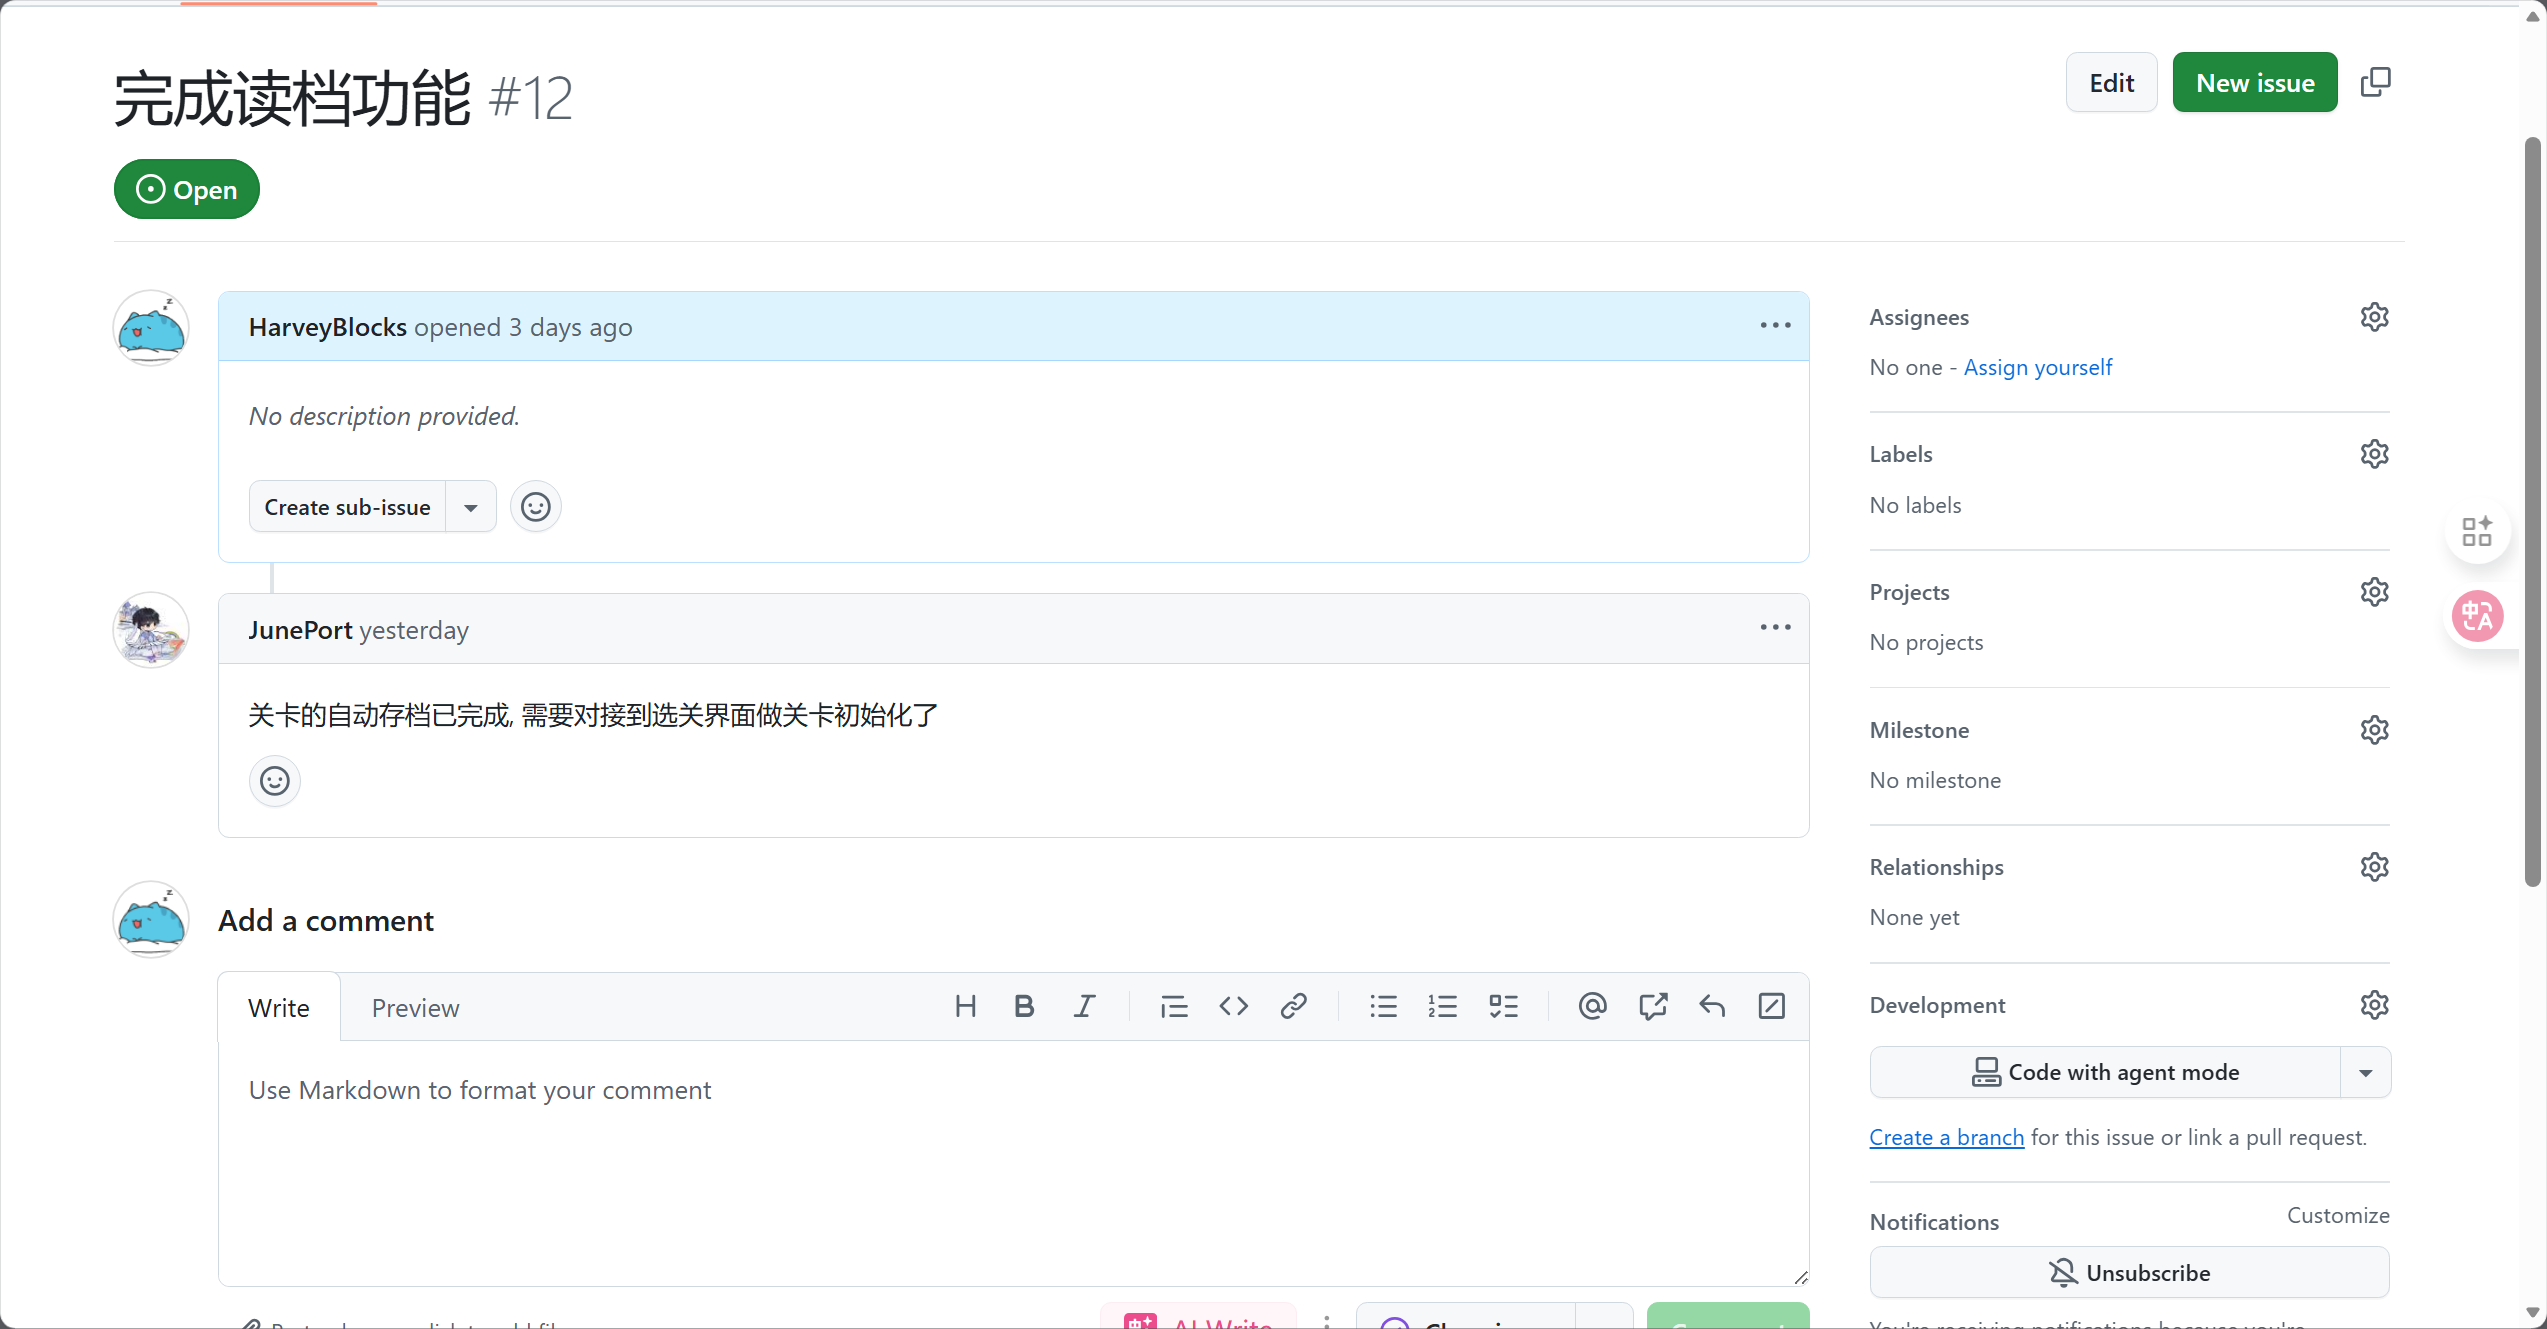Open the options menu on HarveyBlocks' post
The width and height of the screenshot is (2547, 1329).
(1775, 326)
